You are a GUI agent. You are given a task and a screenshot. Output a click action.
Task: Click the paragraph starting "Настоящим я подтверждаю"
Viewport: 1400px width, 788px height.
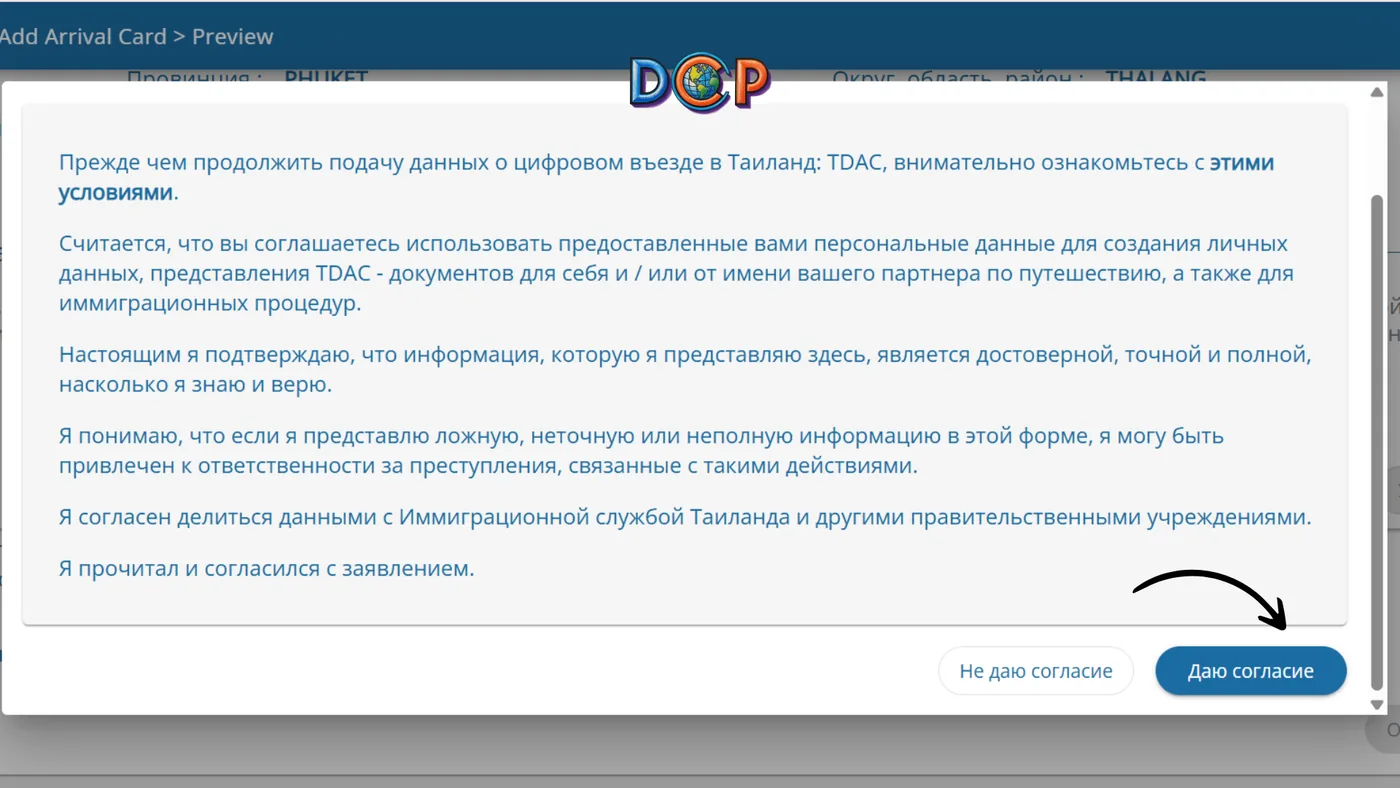click(685, 370)
